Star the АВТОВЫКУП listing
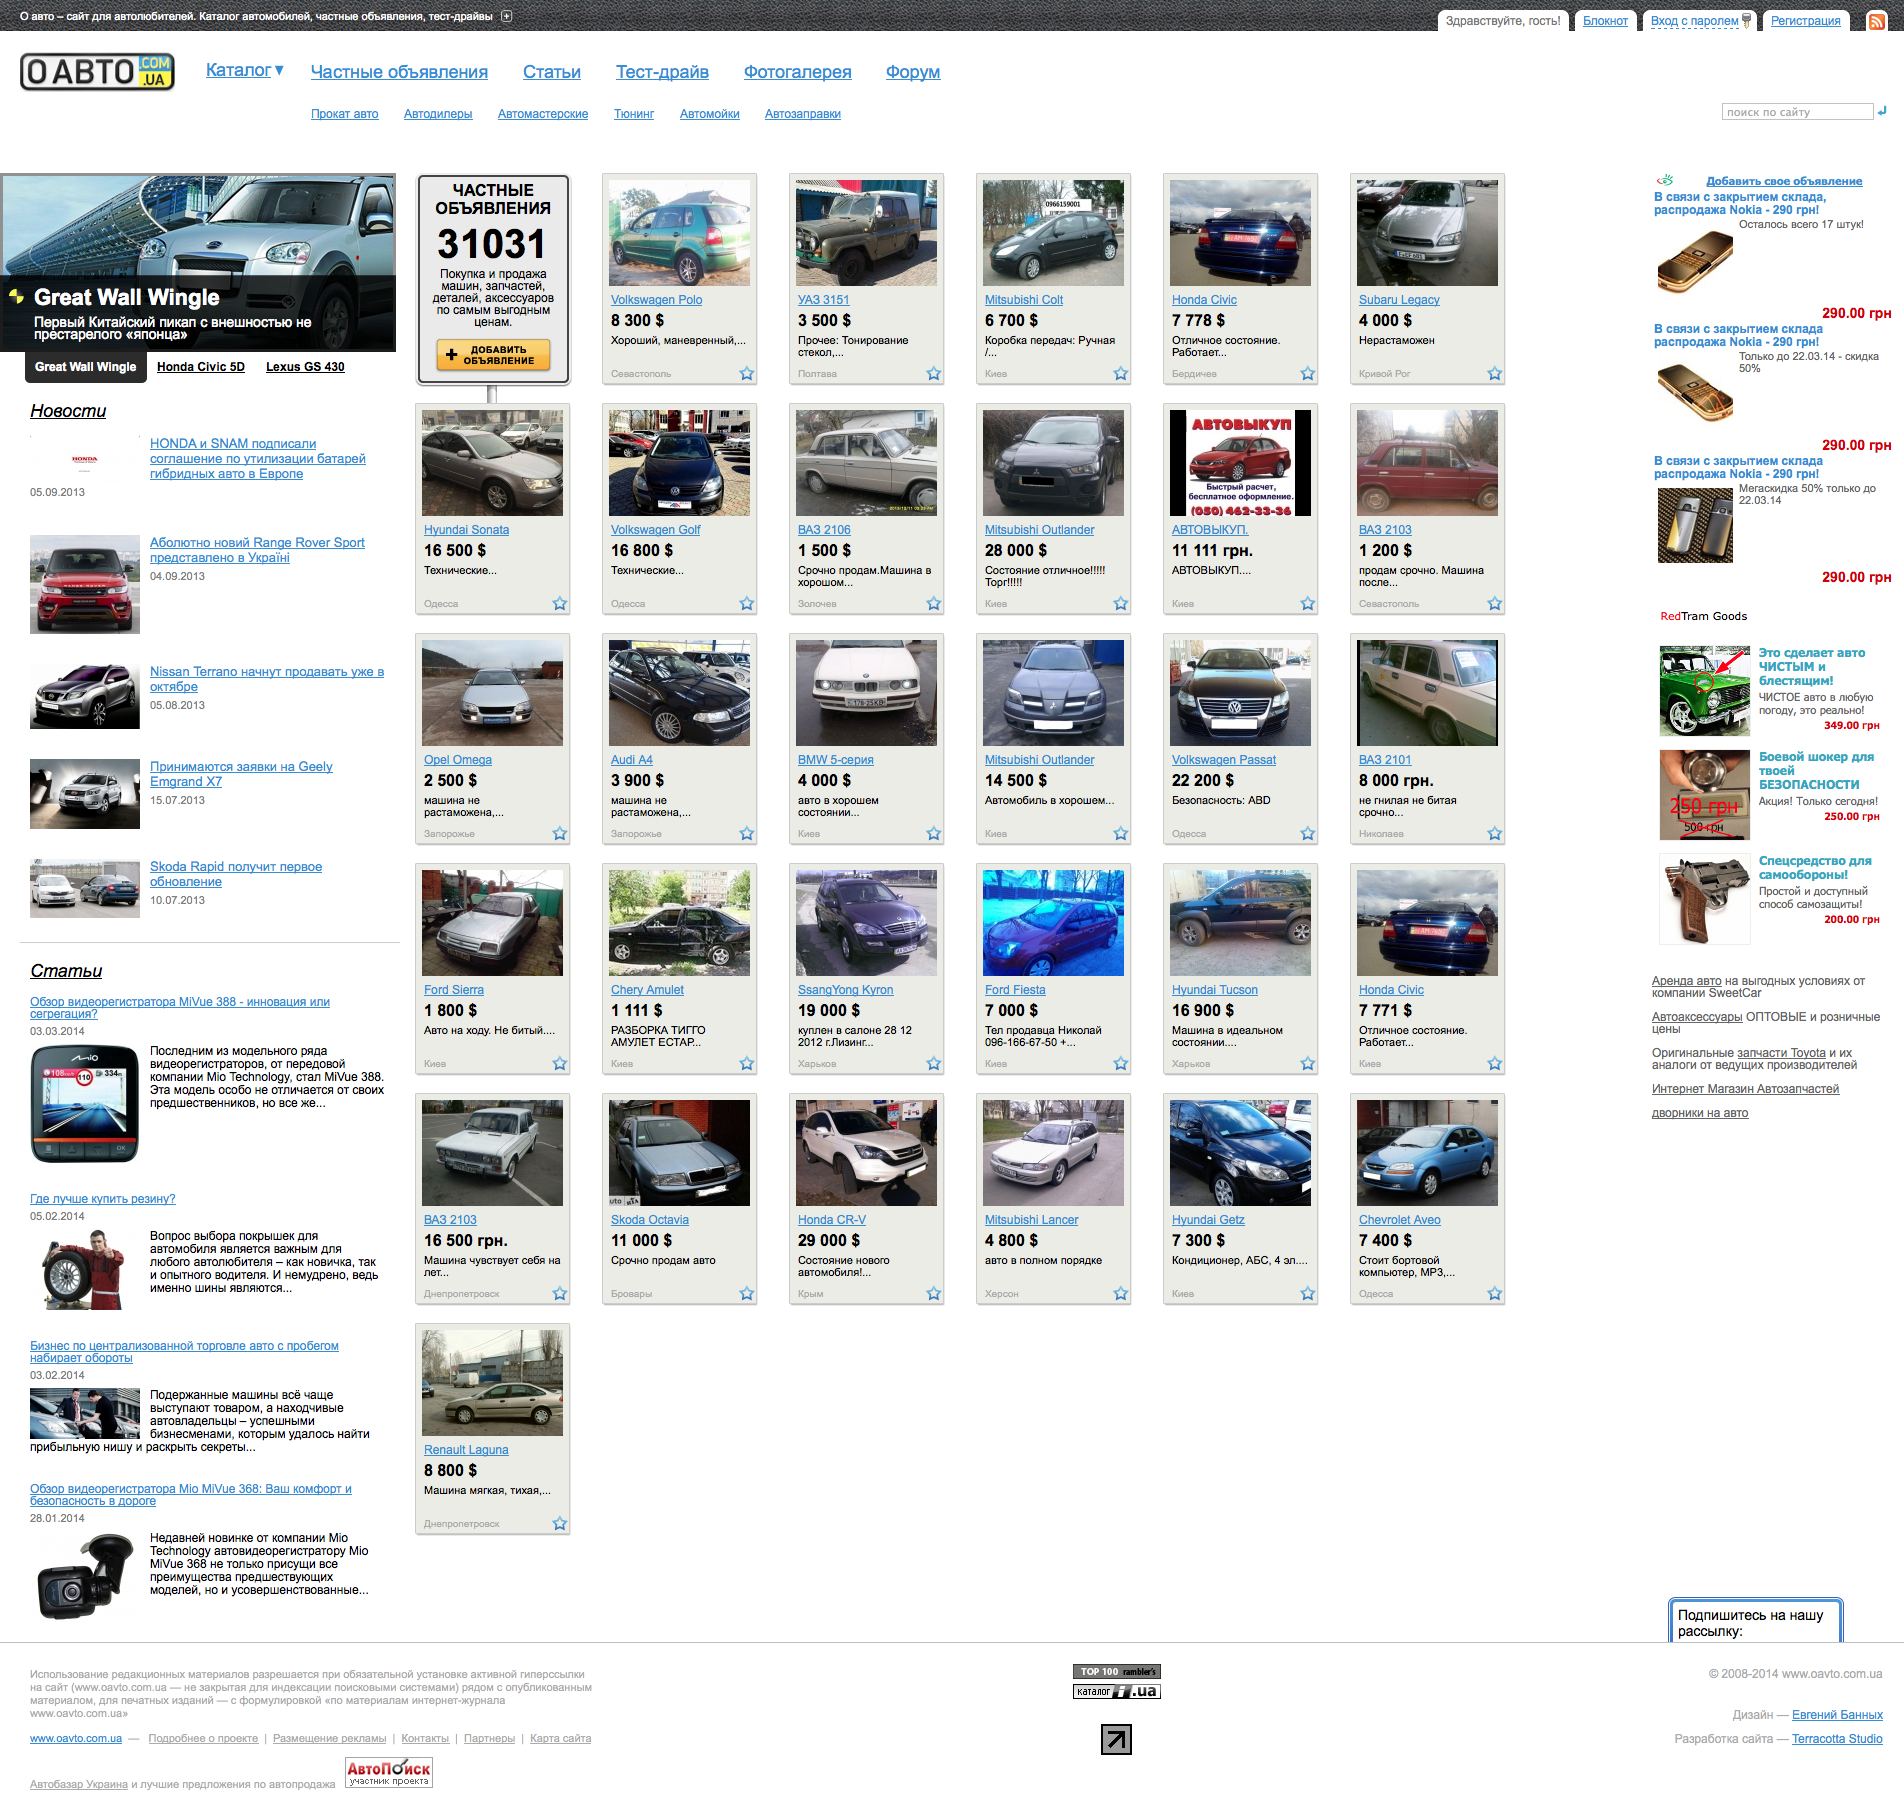The height and width of the screenshot is (1803, 1904). 1308,604
